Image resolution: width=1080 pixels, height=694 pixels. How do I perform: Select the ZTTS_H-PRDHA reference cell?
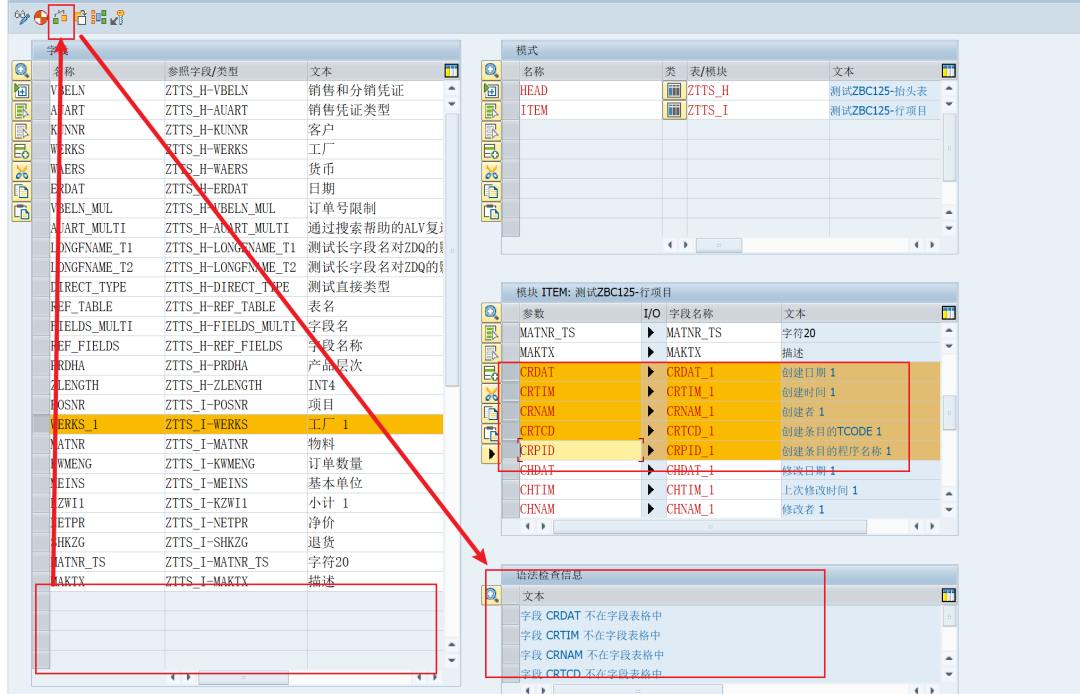(x=236, y=365)
